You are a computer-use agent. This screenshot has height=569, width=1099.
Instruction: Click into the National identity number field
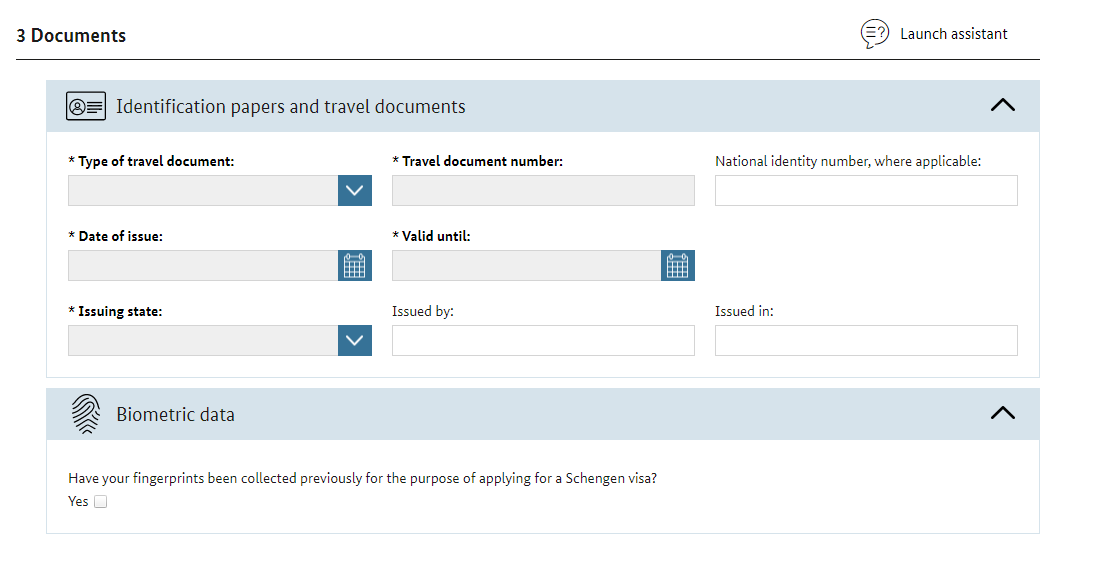tap(866, 191)
